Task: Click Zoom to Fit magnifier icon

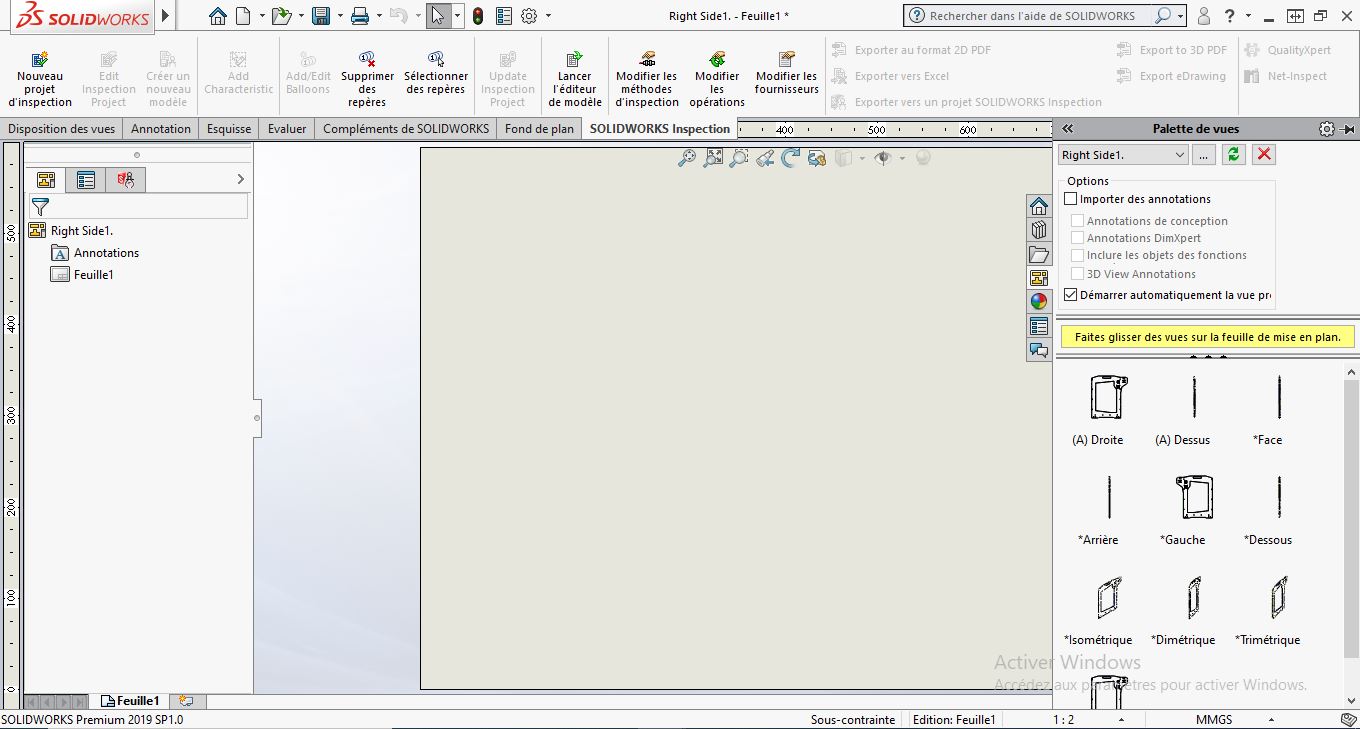Action: (x=687, y=158)
